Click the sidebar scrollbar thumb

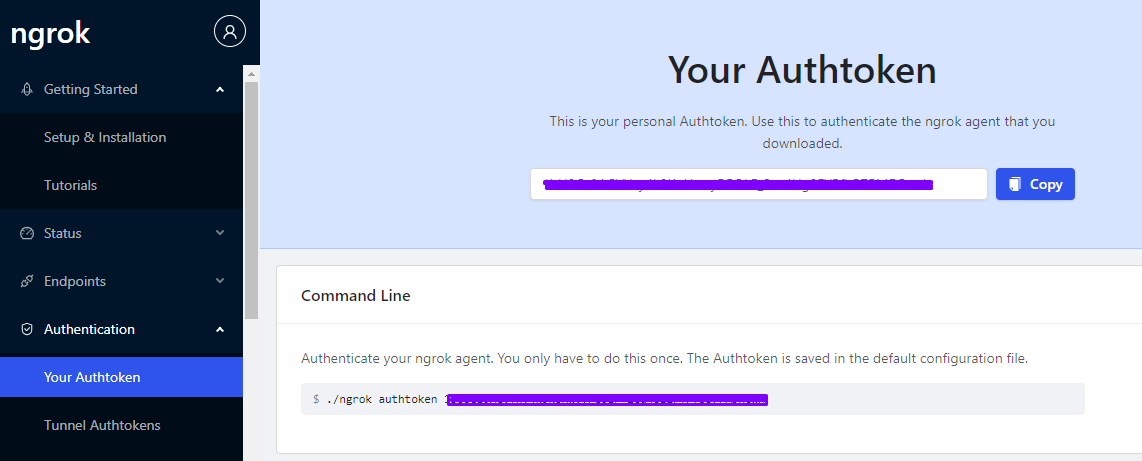251,200
